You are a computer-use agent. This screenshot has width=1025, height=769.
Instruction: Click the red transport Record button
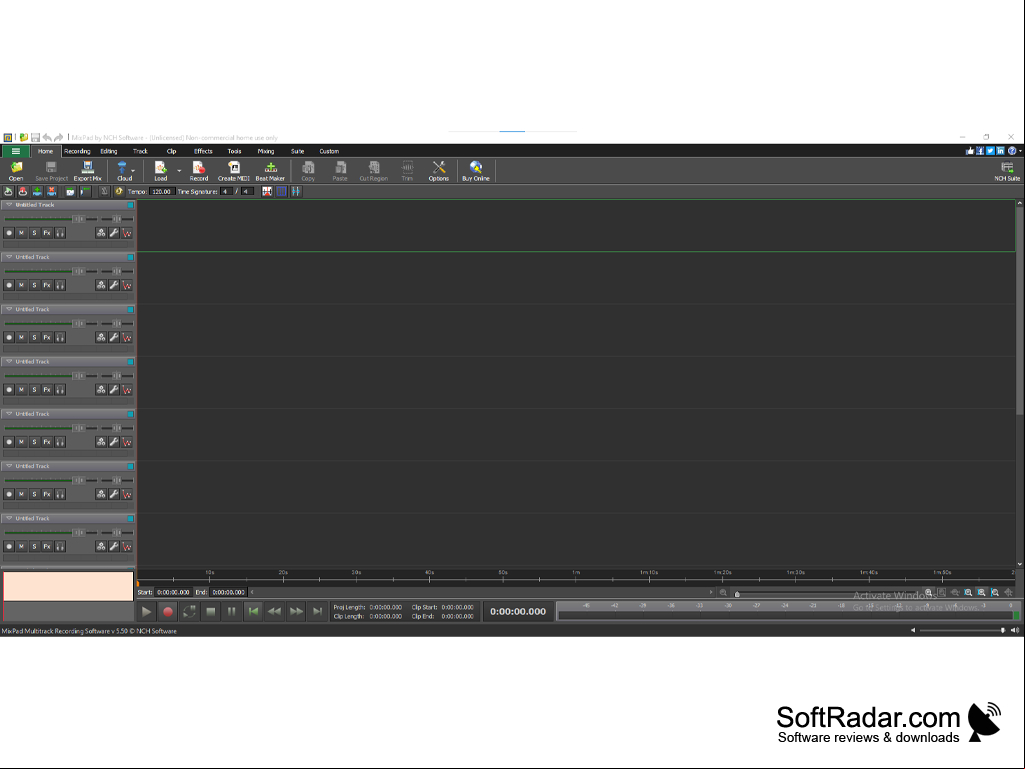coord(168,611)
